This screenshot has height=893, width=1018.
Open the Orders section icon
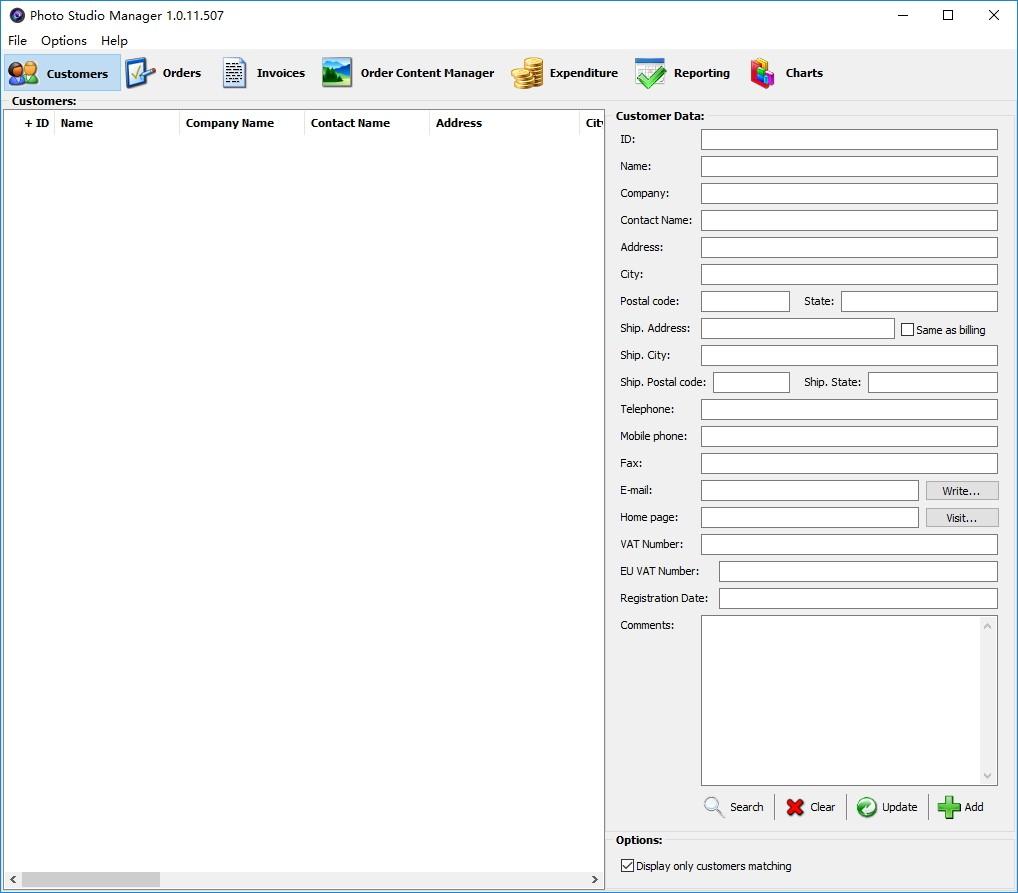tap(140, 73)
